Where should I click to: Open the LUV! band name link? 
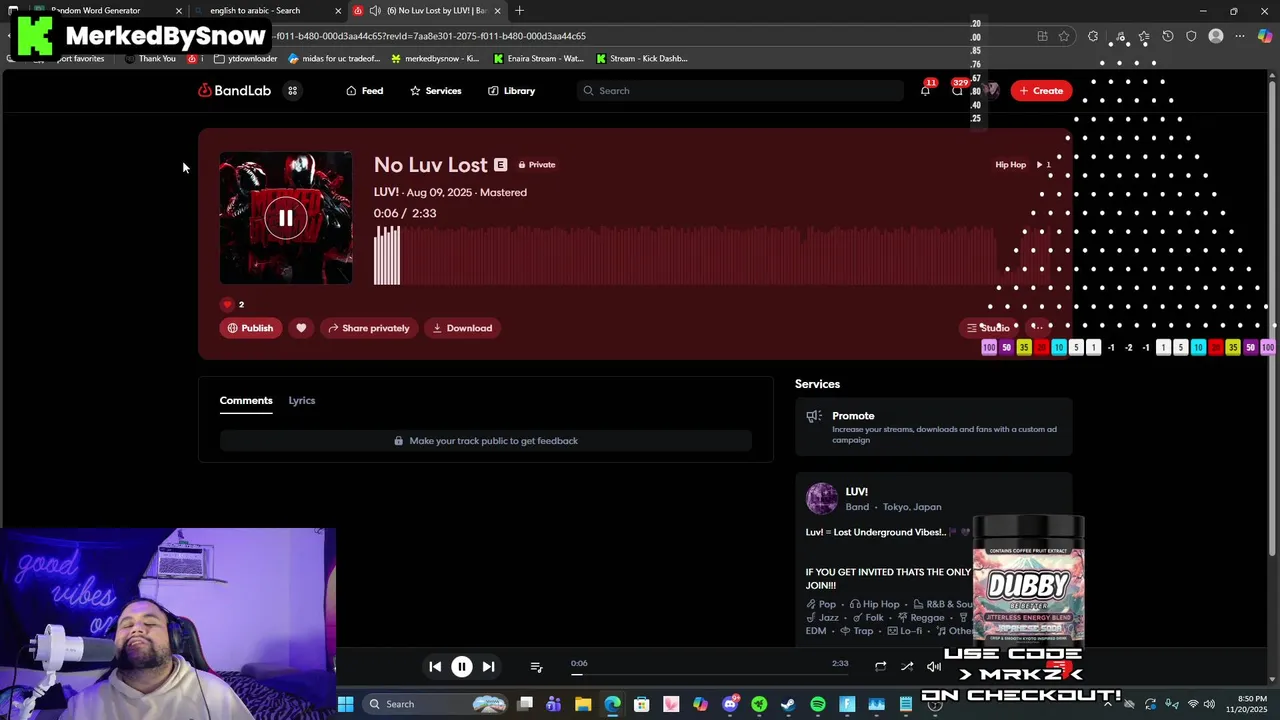[857, 492]
